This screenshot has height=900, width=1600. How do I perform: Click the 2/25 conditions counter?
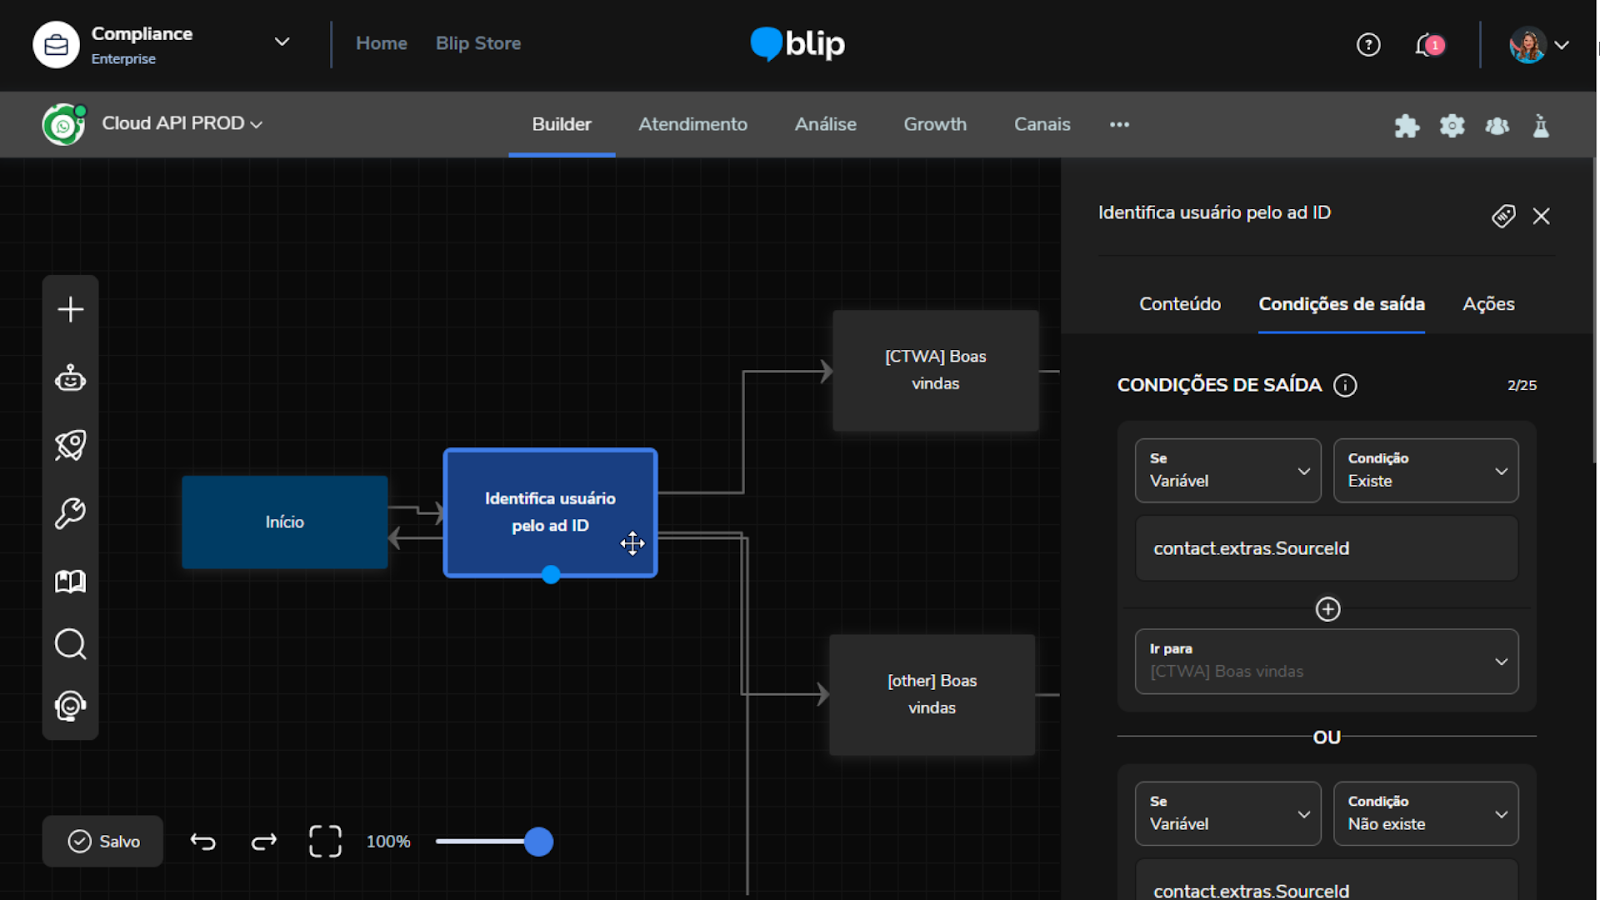pos(1522,385)
